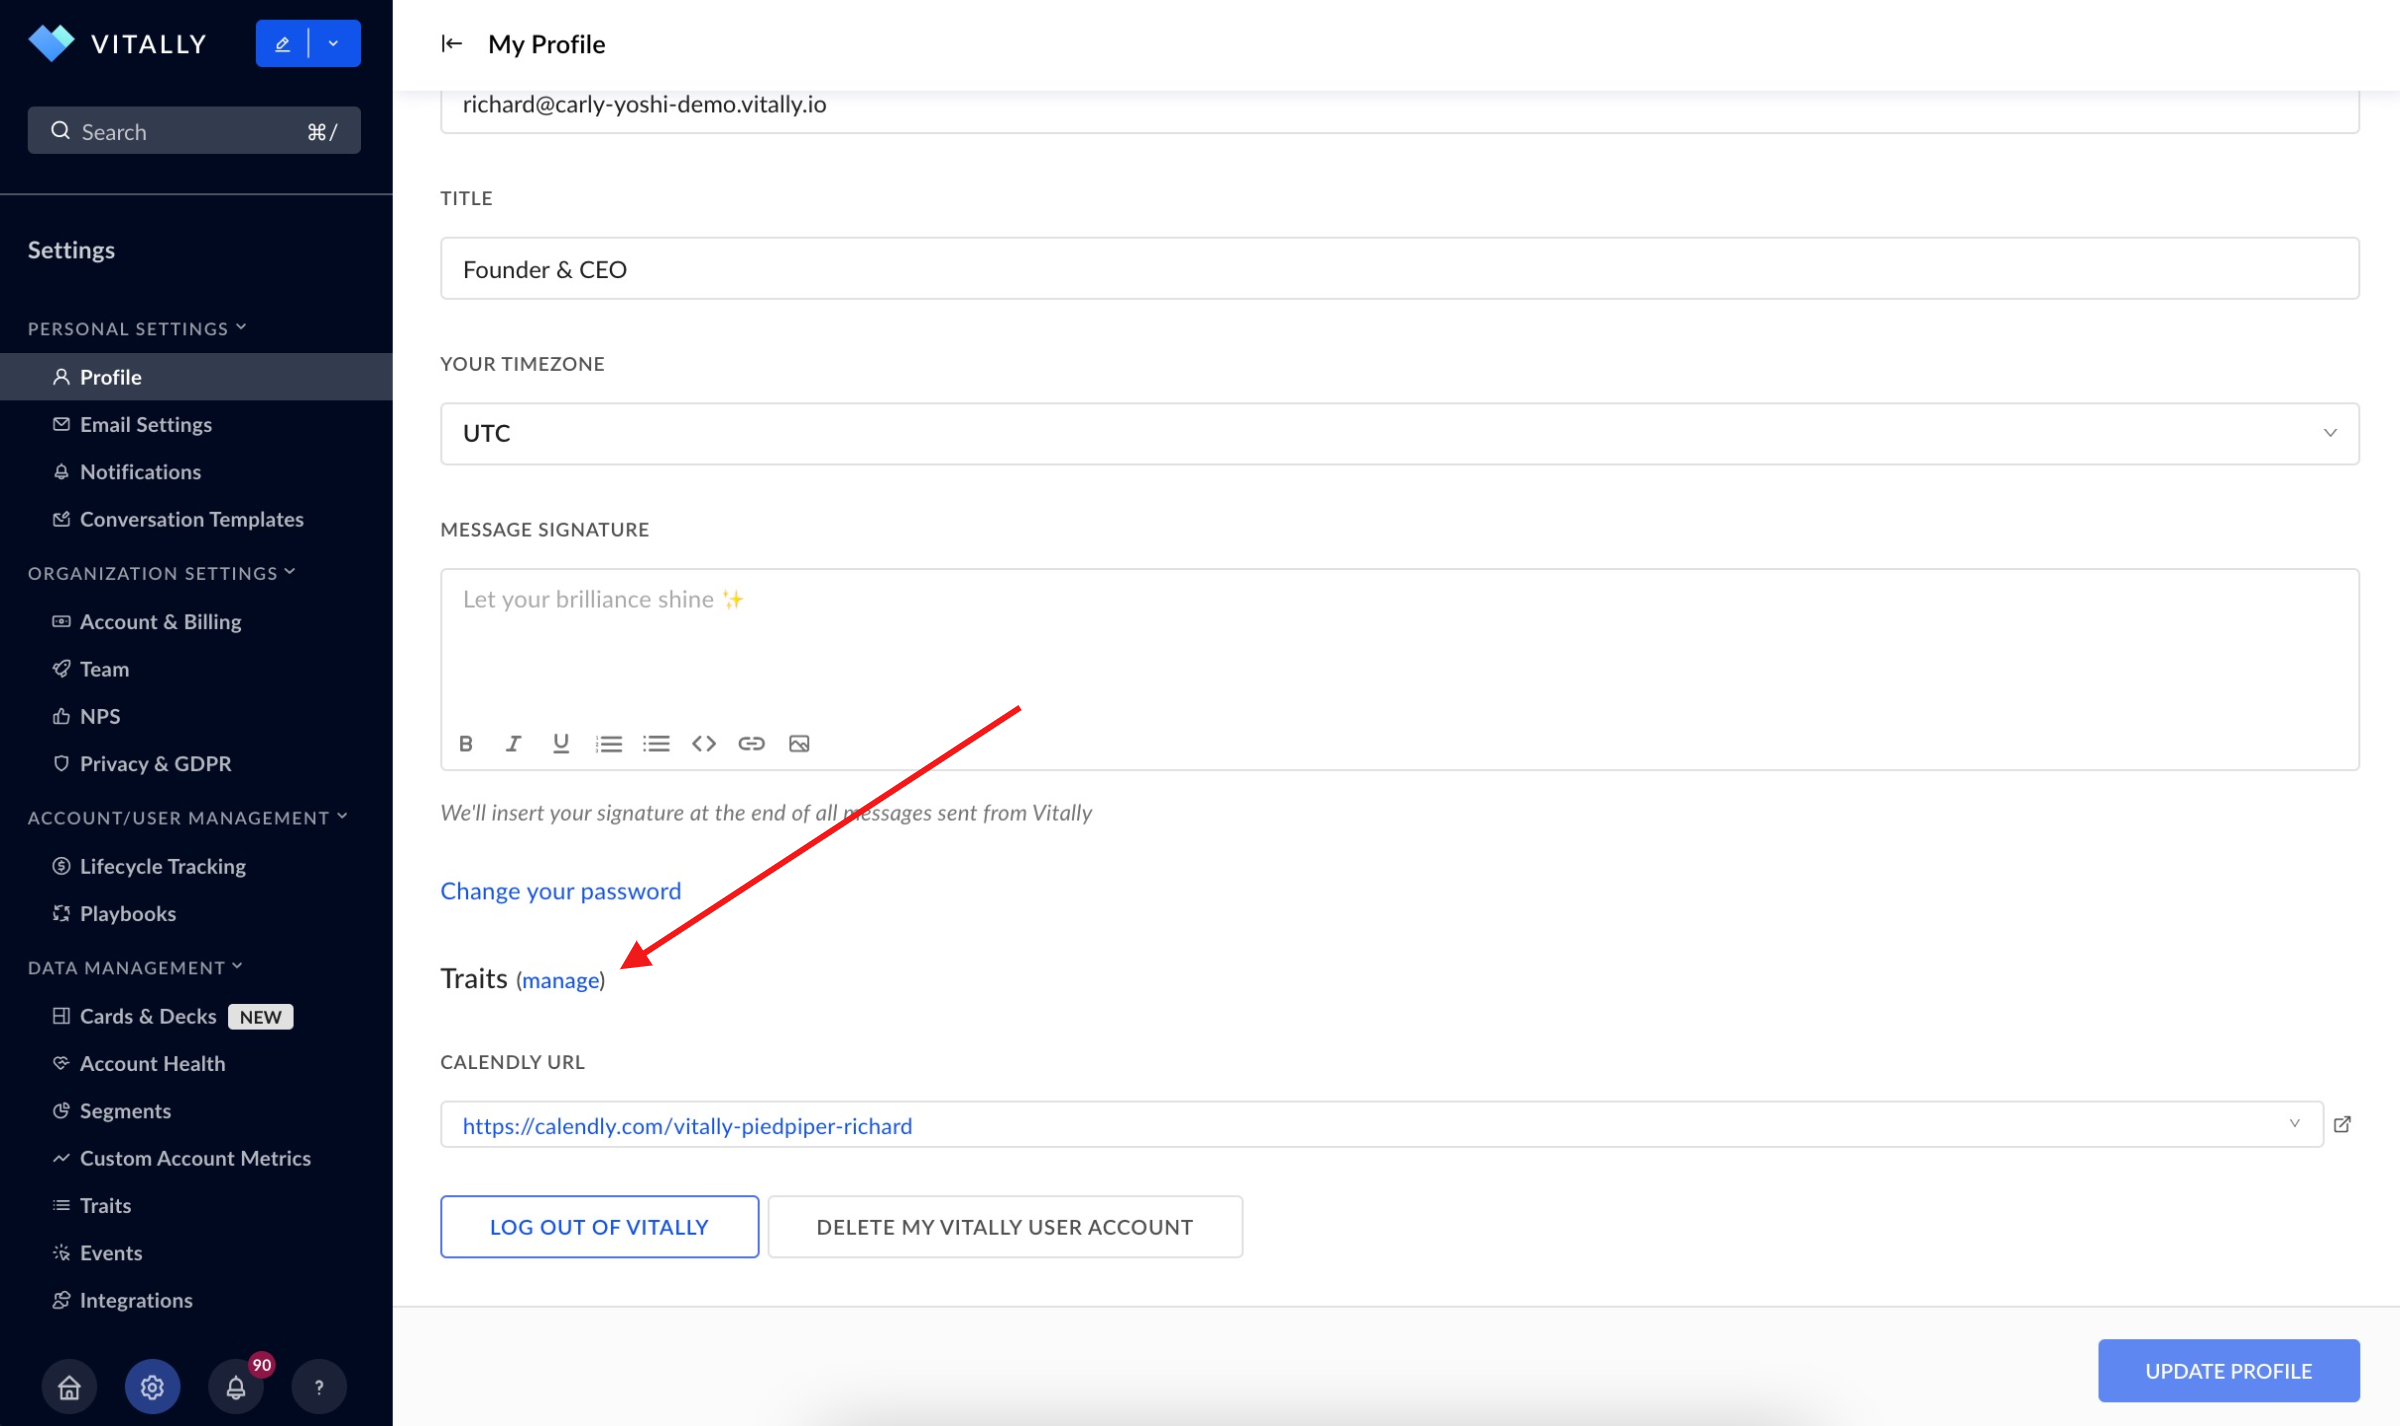2400x1426 pixels.
Task: Insert code block in signature
Action: coord(704,743)
